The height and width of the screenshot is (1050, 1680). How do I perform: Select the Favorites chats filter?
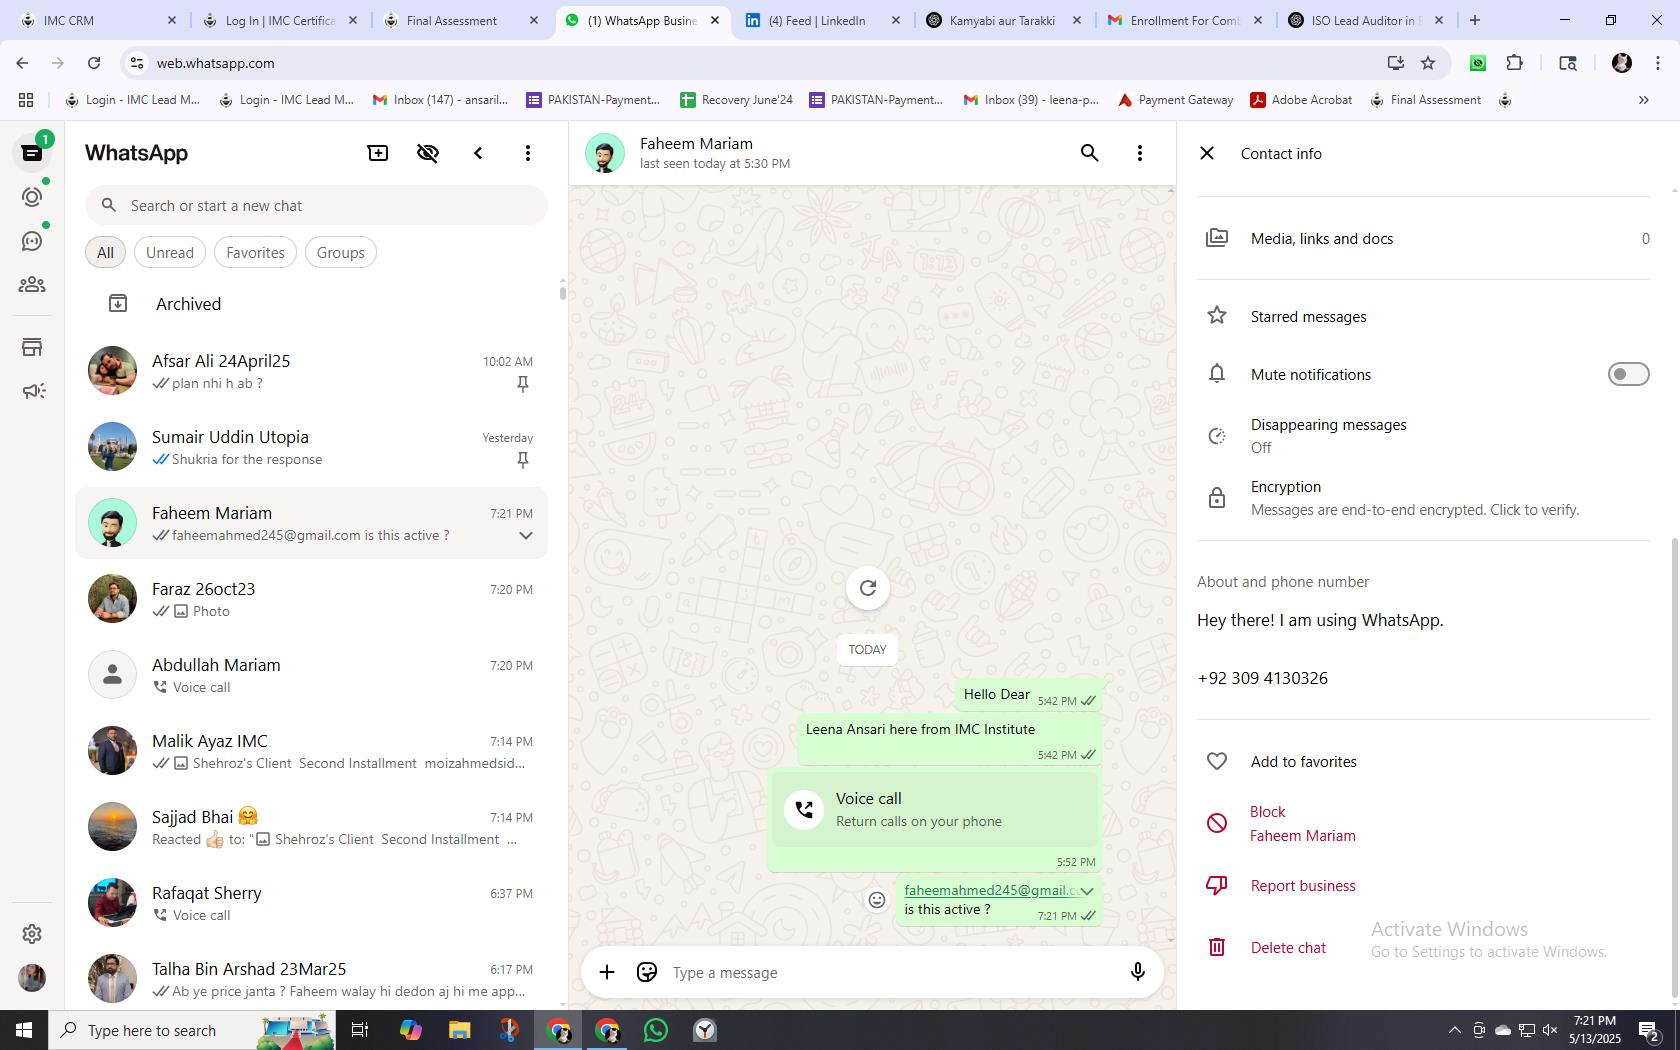[x=255, y=253]
